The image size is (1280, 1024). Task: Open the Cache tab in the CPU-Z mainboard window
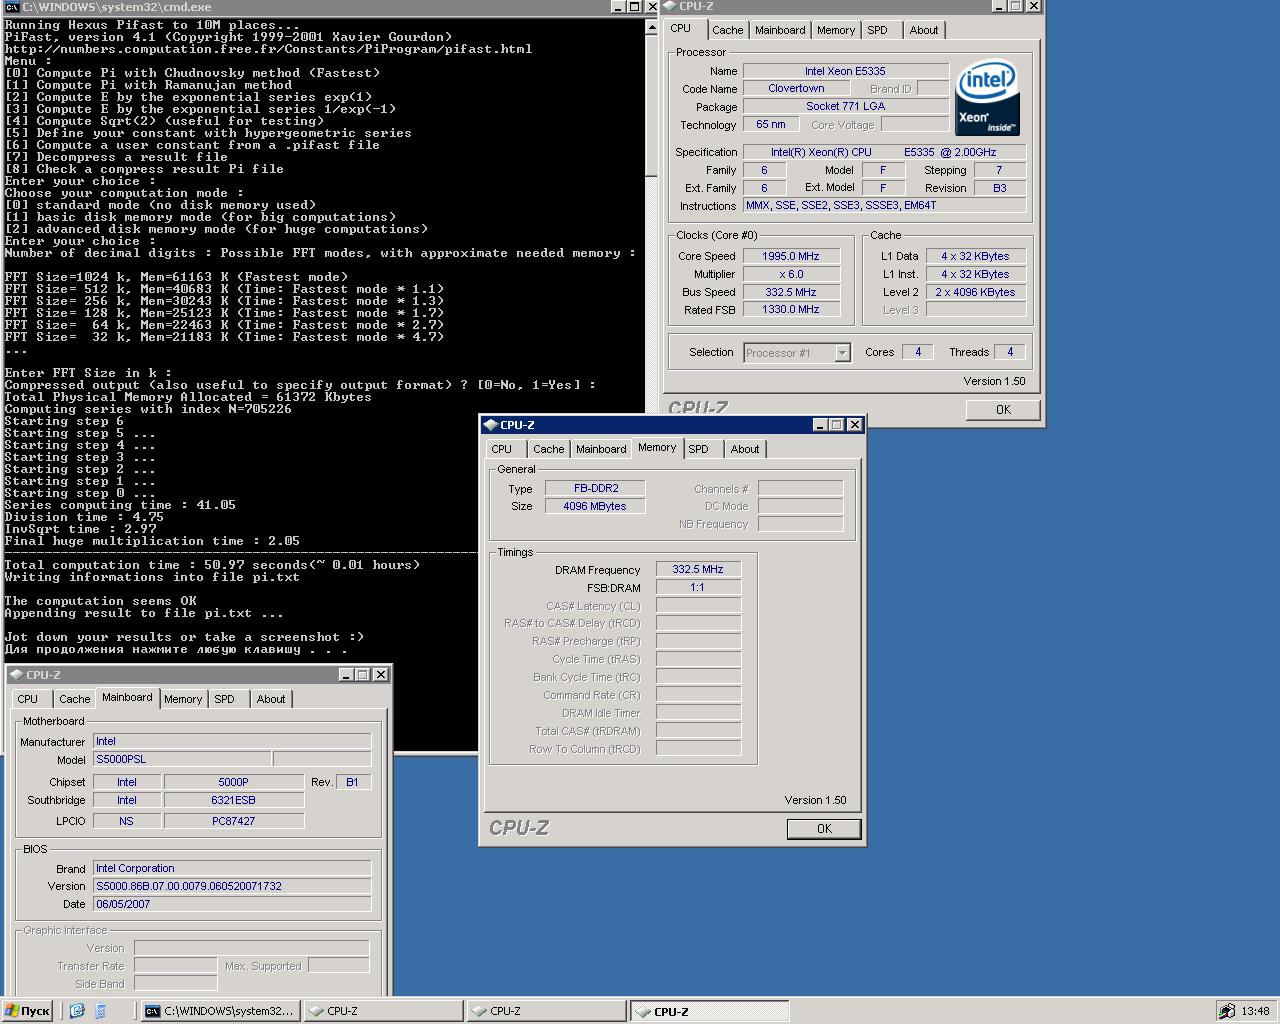coord(74,699)
